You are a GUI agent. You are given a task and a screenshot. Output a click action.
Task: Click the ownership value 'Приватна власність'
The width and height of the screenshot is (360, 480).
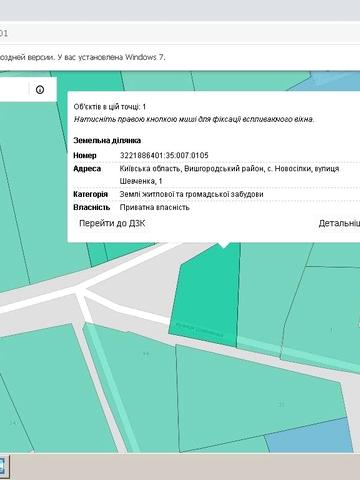pyautogui.click(x=154, y=207)
